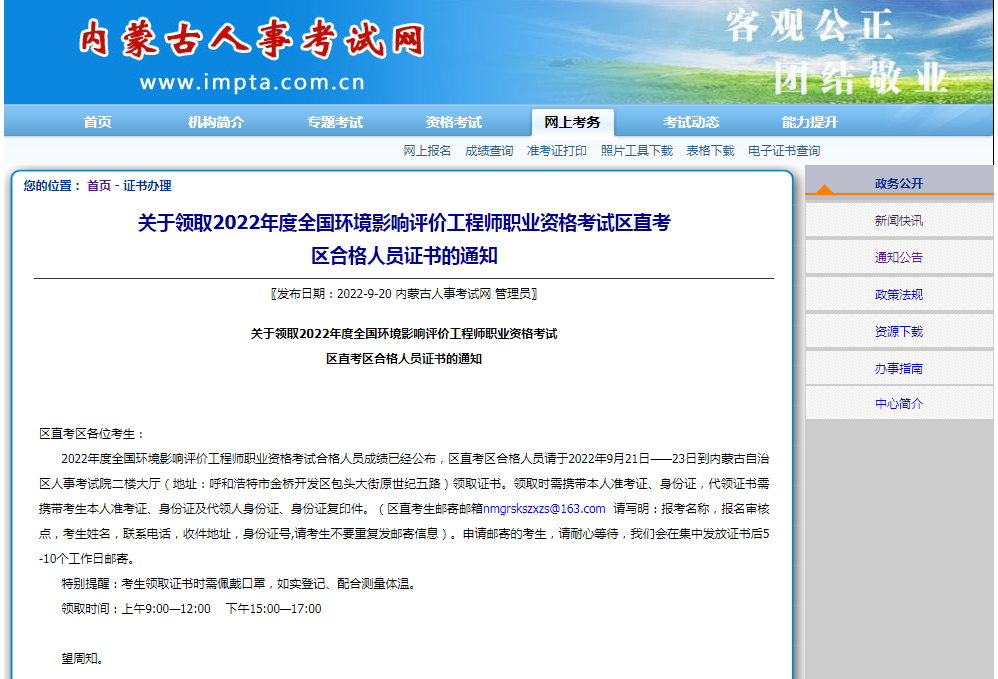This screenshot has width=998, height=679.
Task: Click the 照片工具下载 link
Action: (637, 151)
